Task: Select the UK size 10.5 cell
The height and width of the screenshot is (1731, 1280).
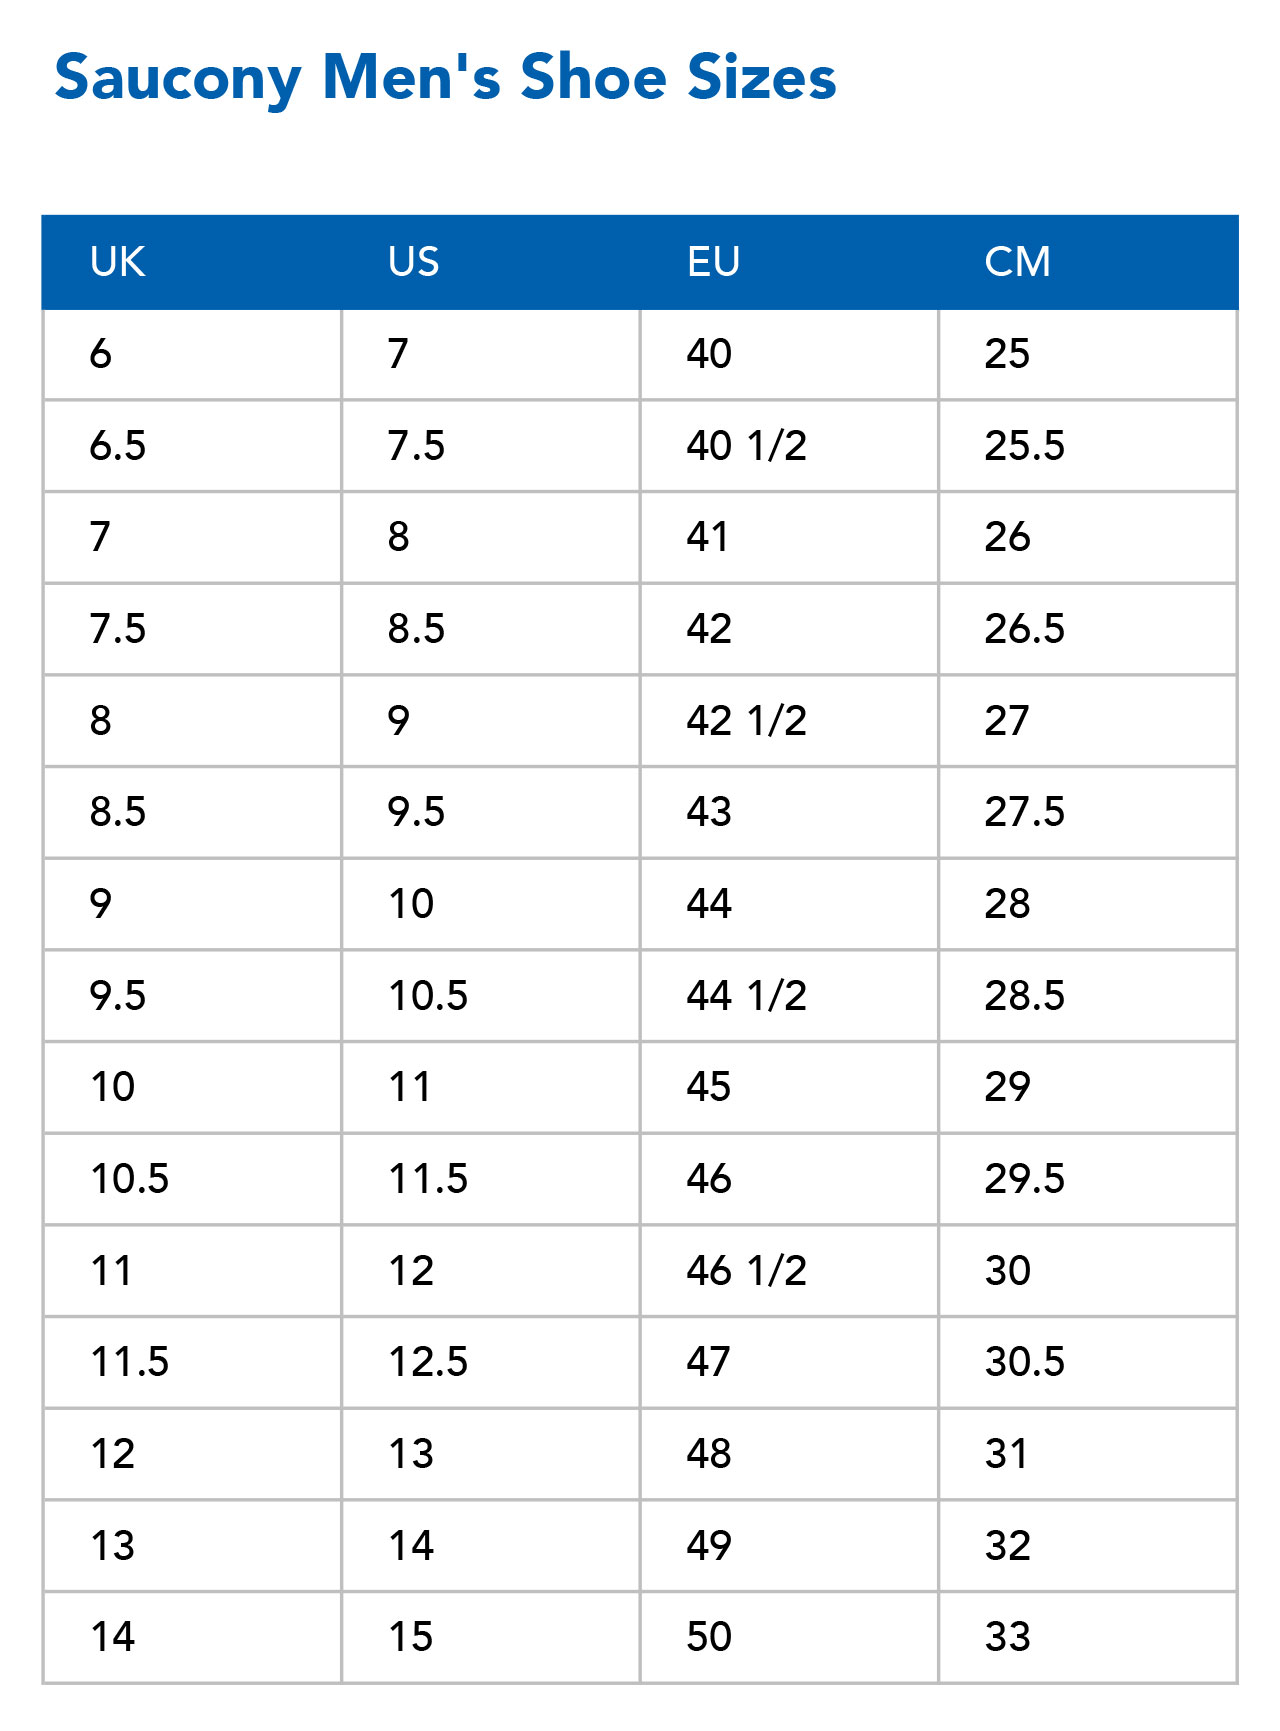Action: [193, 1179]
